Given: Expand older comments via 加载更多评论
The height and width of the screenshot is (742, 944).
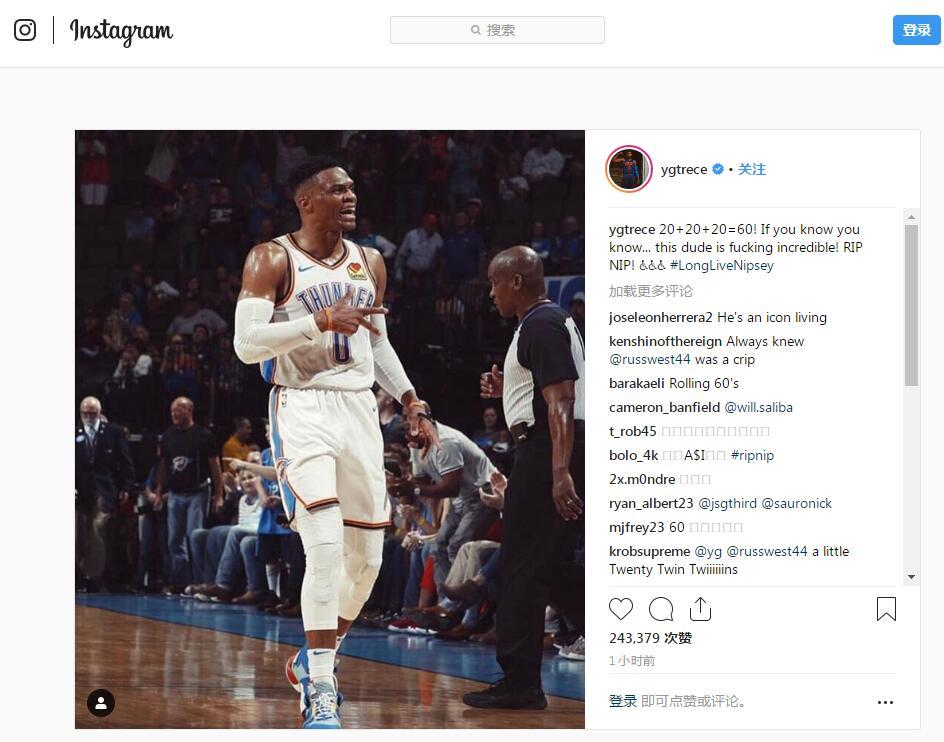Looking at the screenshot, I should [651, 292].
